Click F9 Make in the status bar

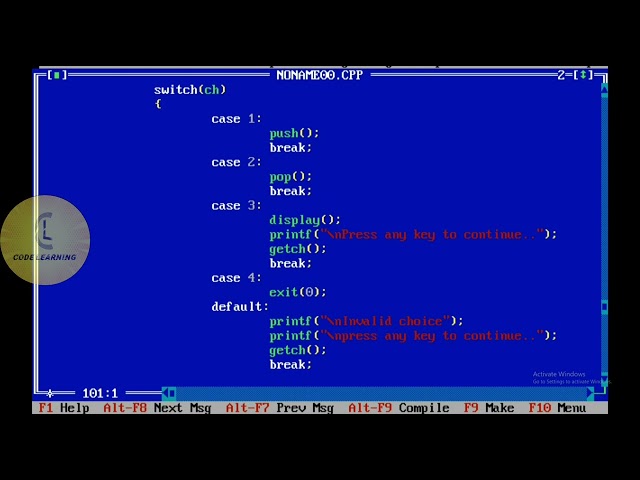[489, 408]
